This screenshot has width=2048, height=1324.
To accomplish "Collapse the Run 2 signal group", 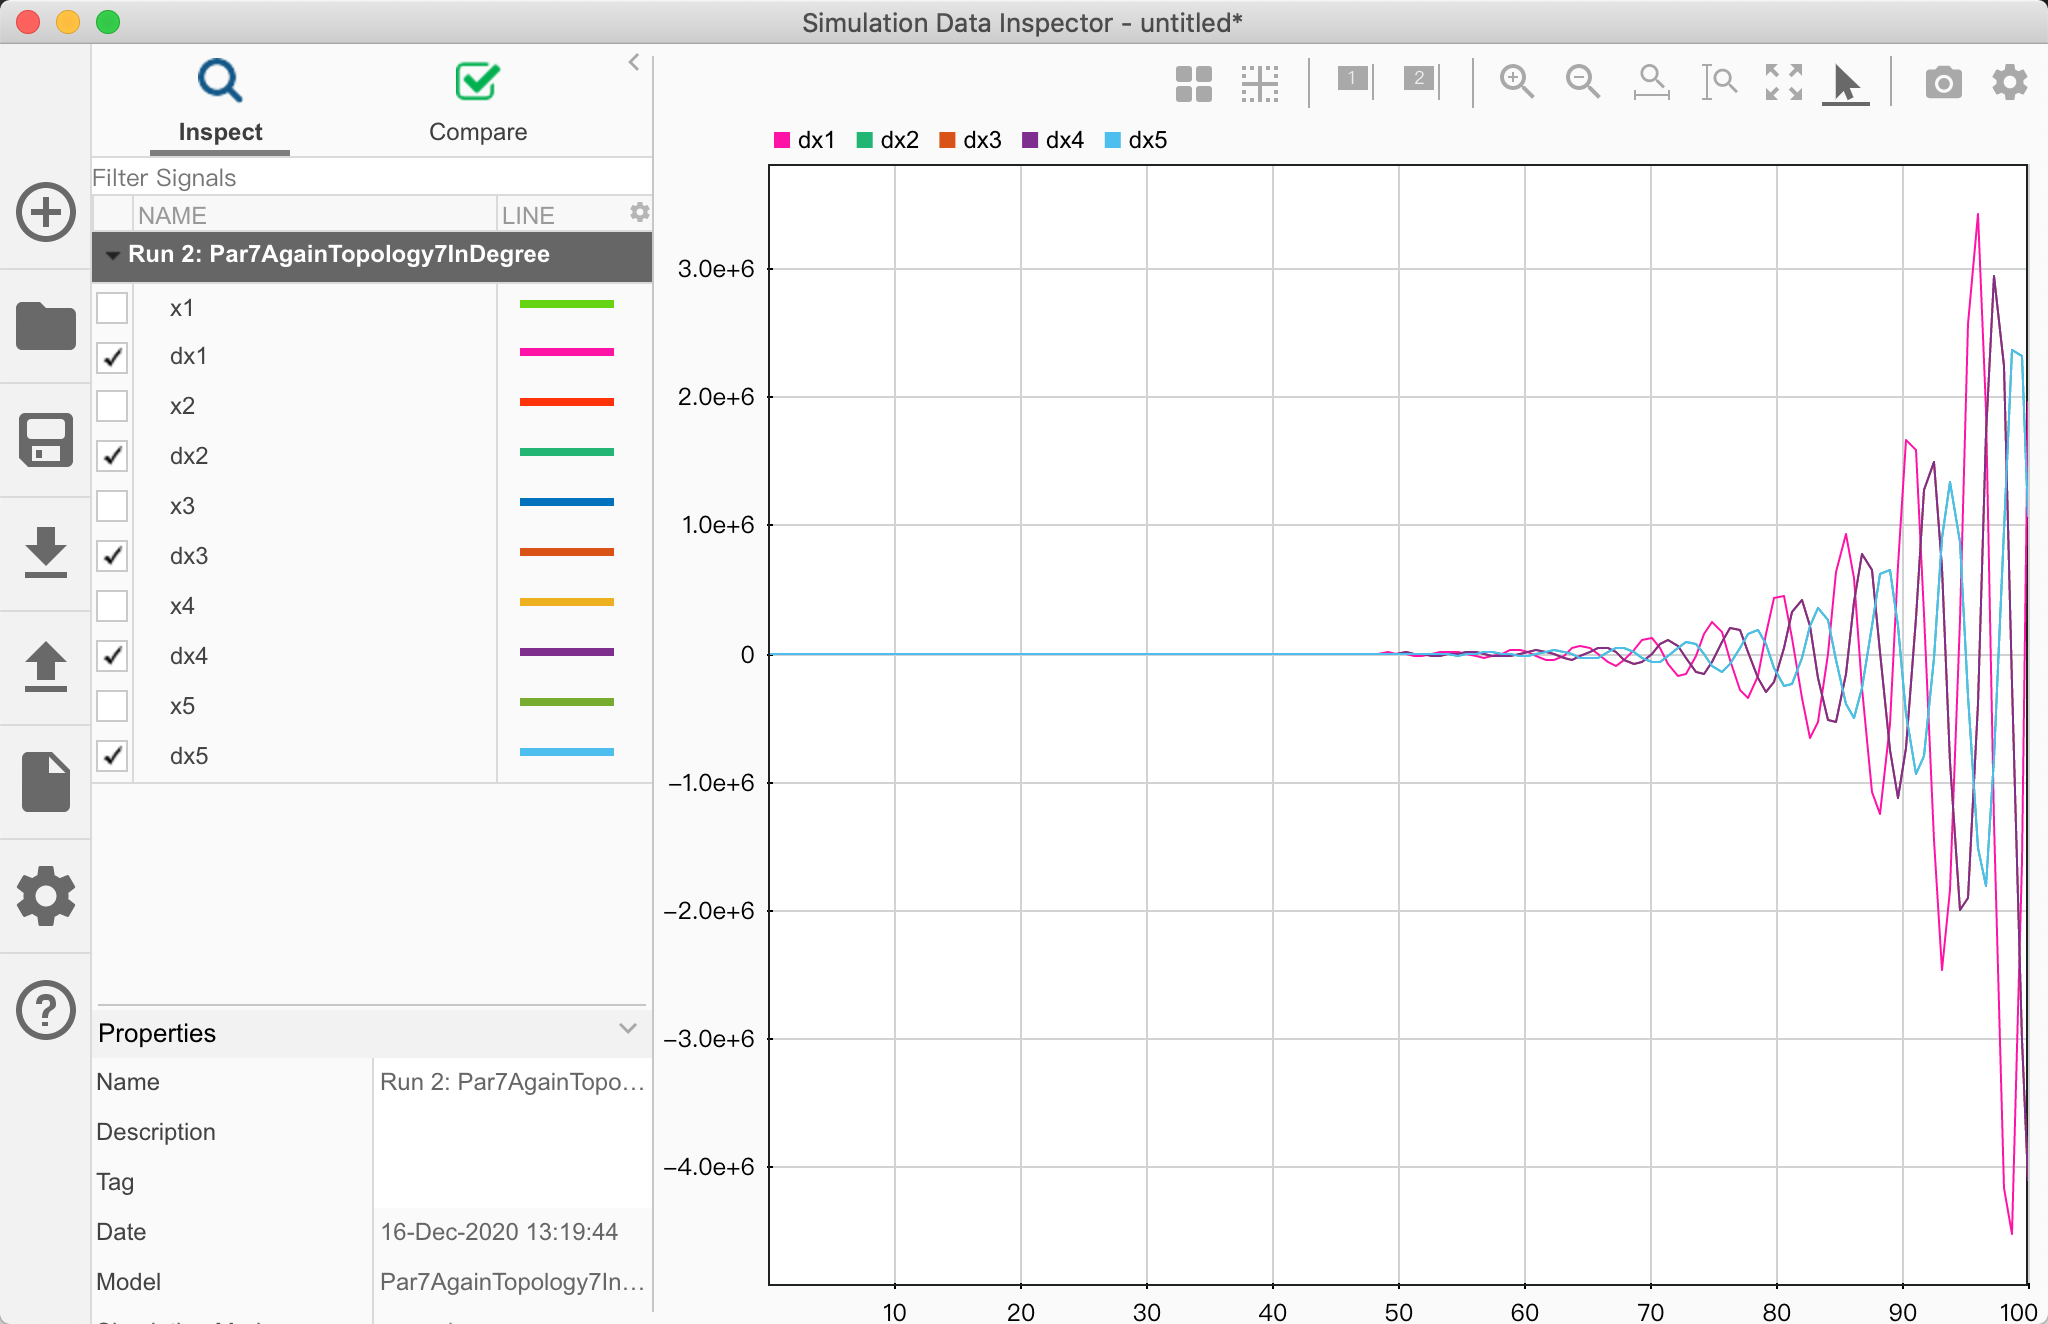I will tap(112, 255).
